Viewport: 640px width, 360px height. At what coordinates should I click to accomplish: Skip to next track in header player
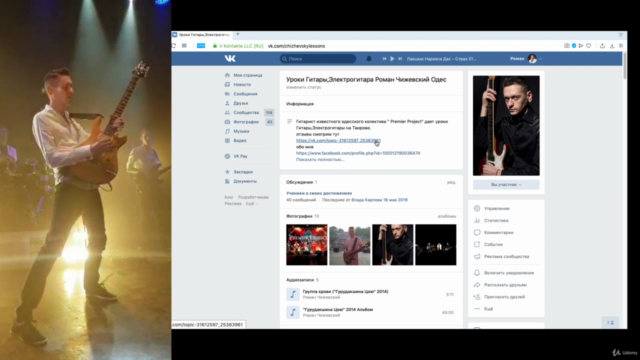coord(400,59)
